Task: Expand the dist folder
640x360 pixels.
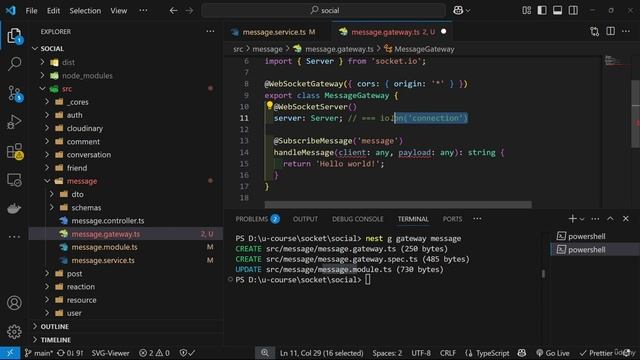Action: click(42, 62)
